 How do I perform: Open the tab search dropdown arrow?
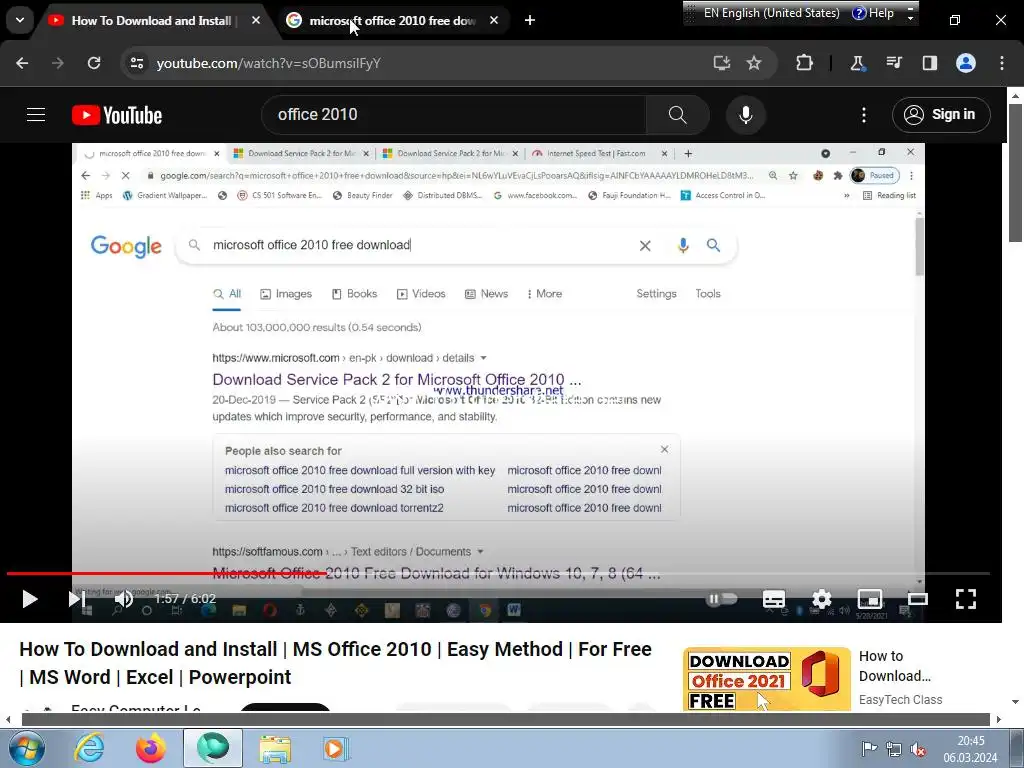tap(20, 20)
